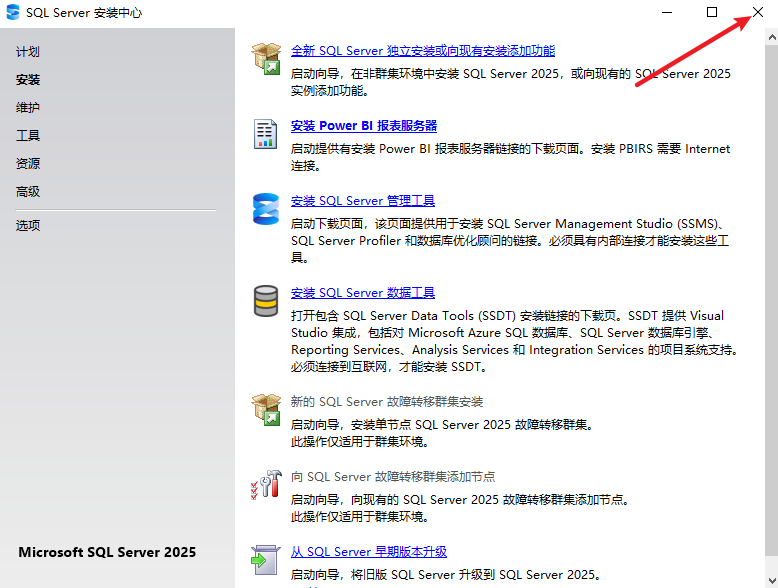Click the SQL Server management tools icon
778x588 pixels.
(266, 209)
